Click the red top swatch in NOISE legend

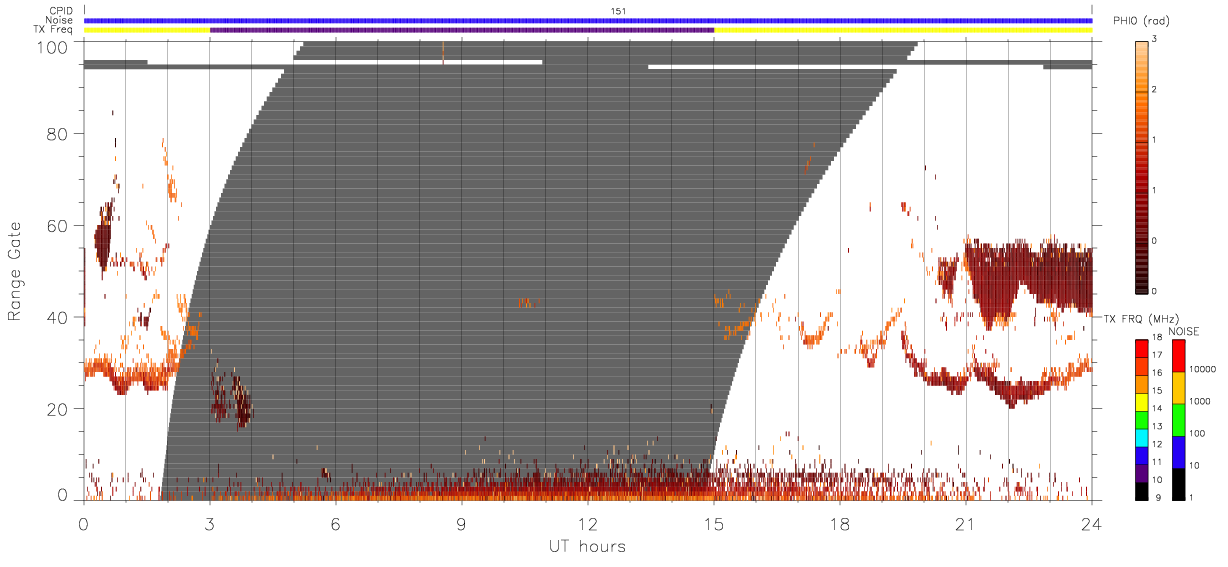1178,356
